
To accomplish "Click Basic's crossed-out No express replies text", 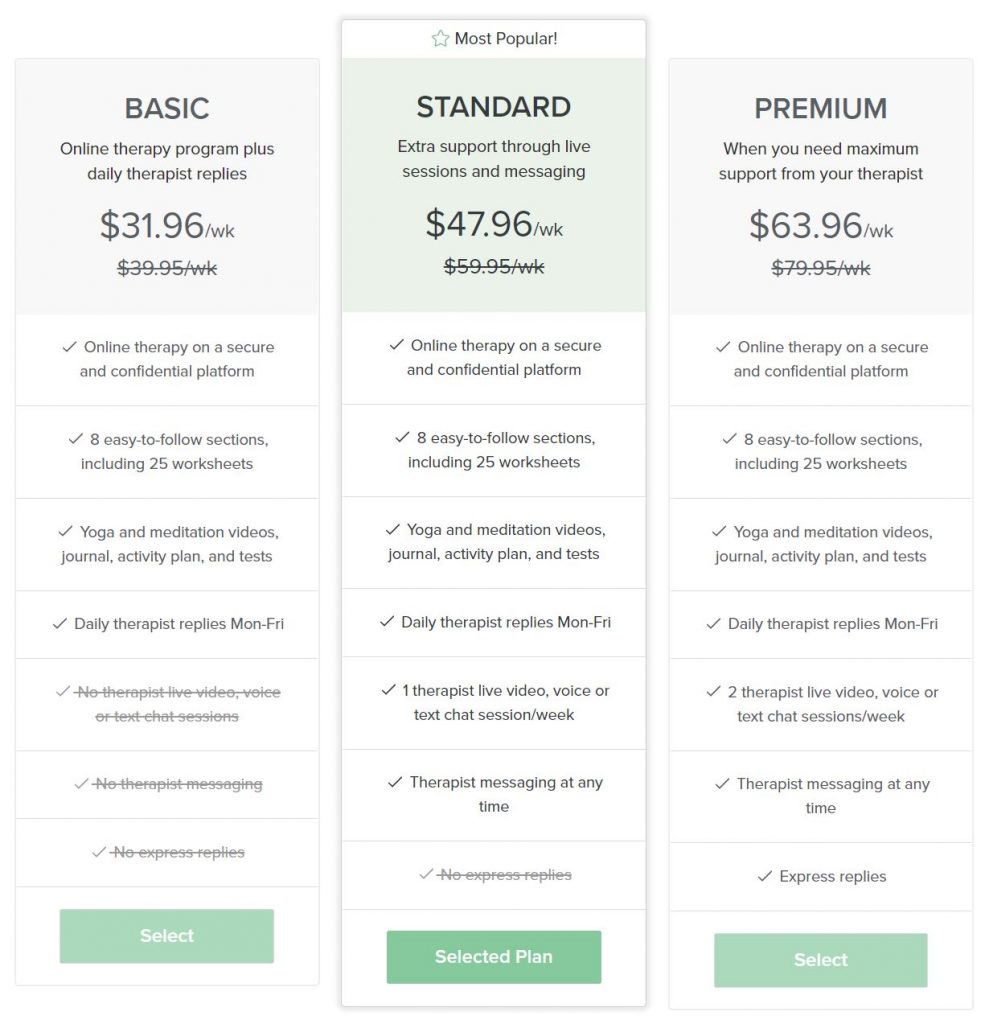I will 177,852.
